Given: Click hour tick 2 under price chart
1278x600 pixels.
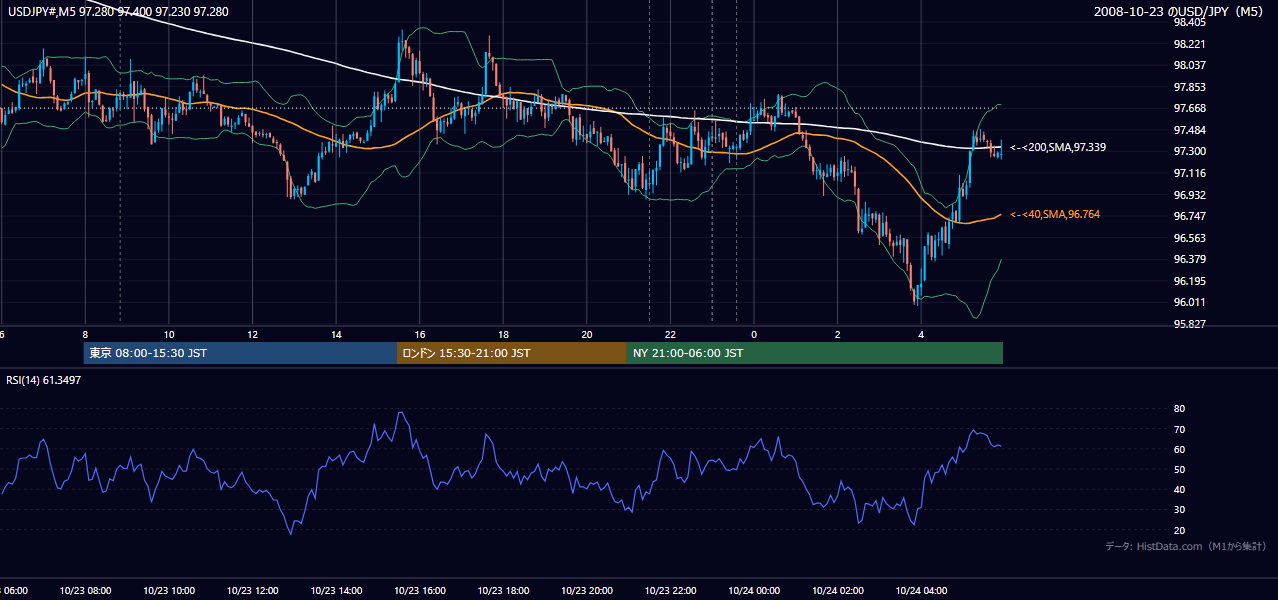Looking at the screenshot, I should (837, 334).
